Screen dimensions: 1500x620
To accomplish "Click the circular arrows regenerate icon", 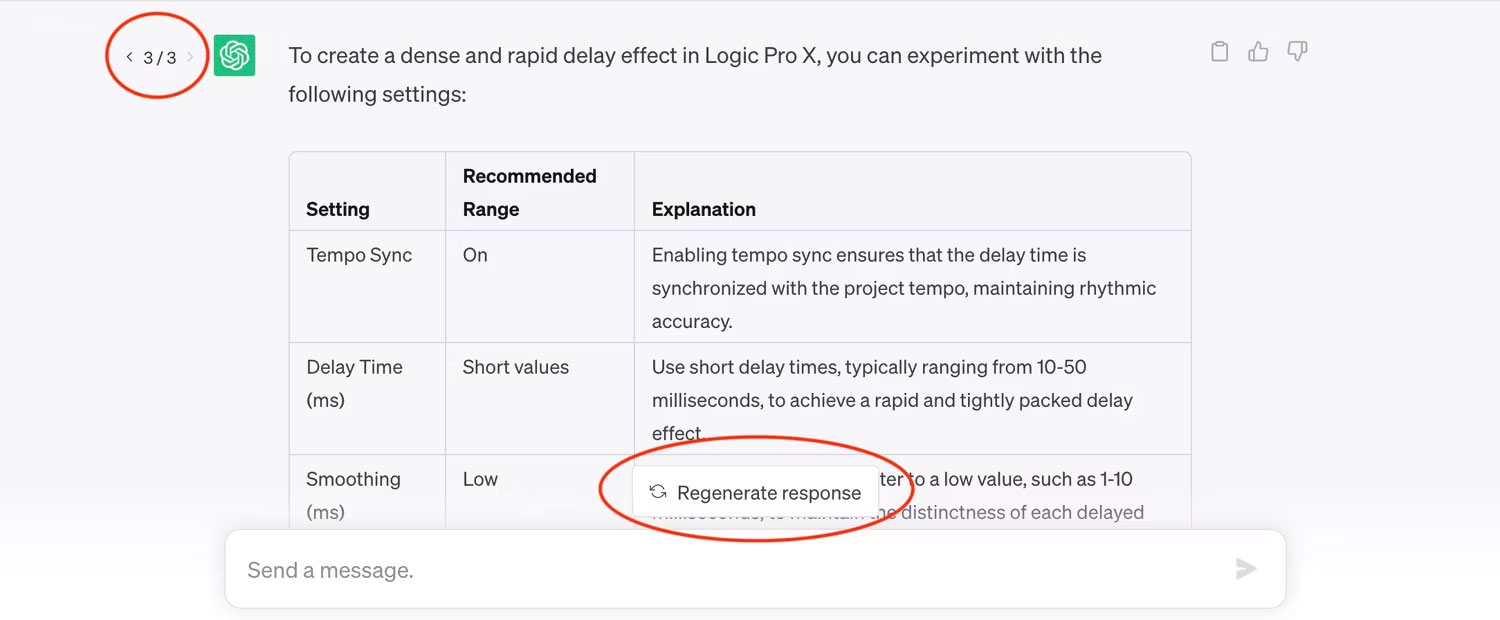I will [x=657, y=492].
